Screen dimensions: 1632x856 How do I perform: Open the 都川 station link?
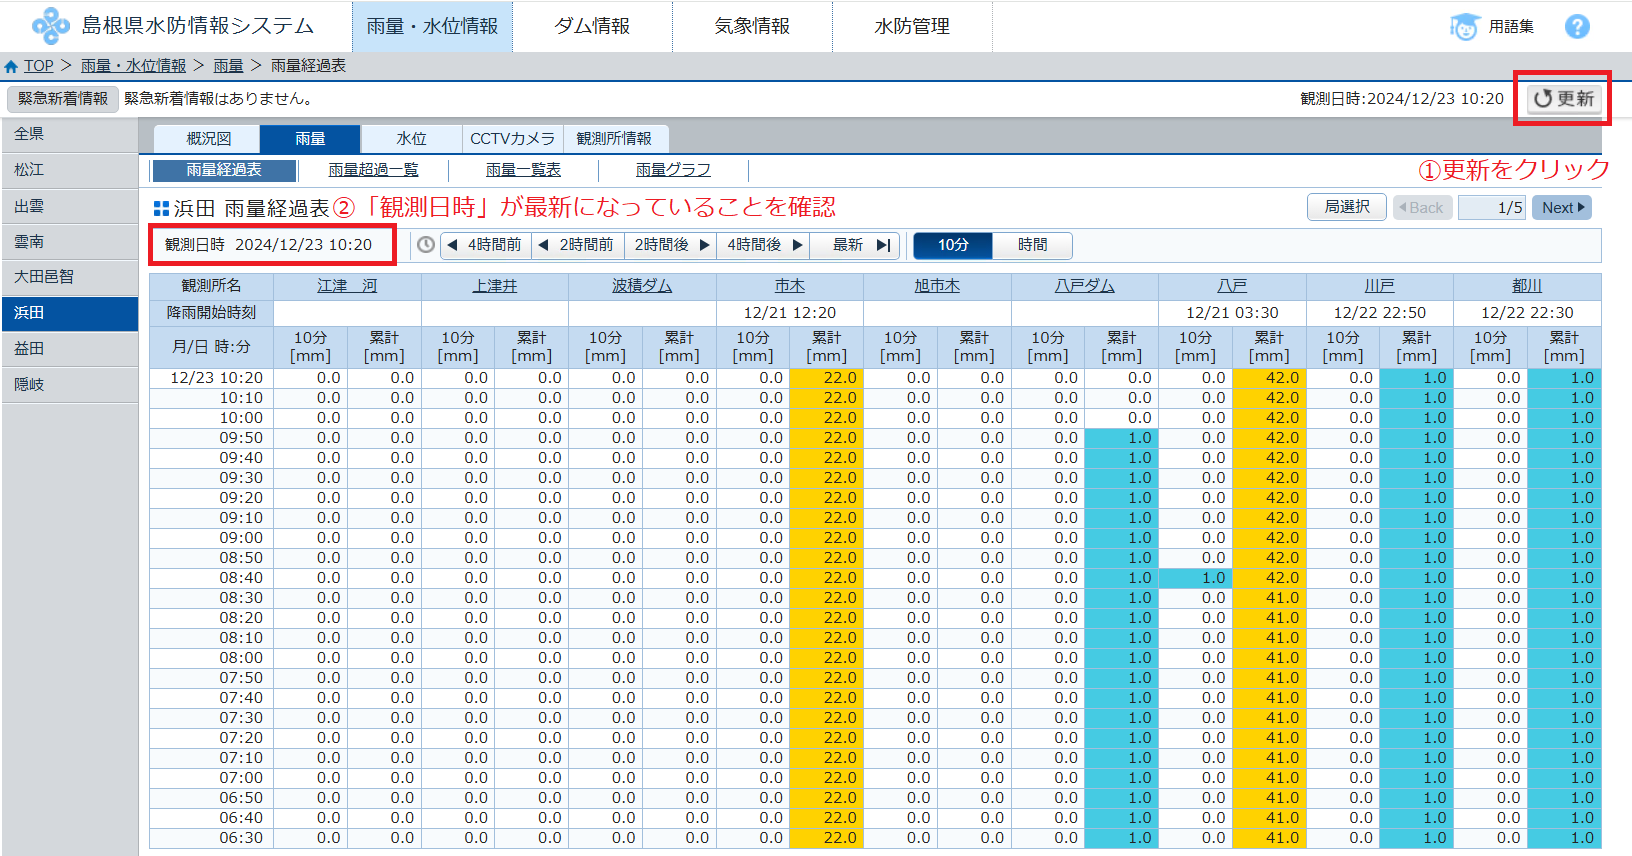[x=1527, y=286]
